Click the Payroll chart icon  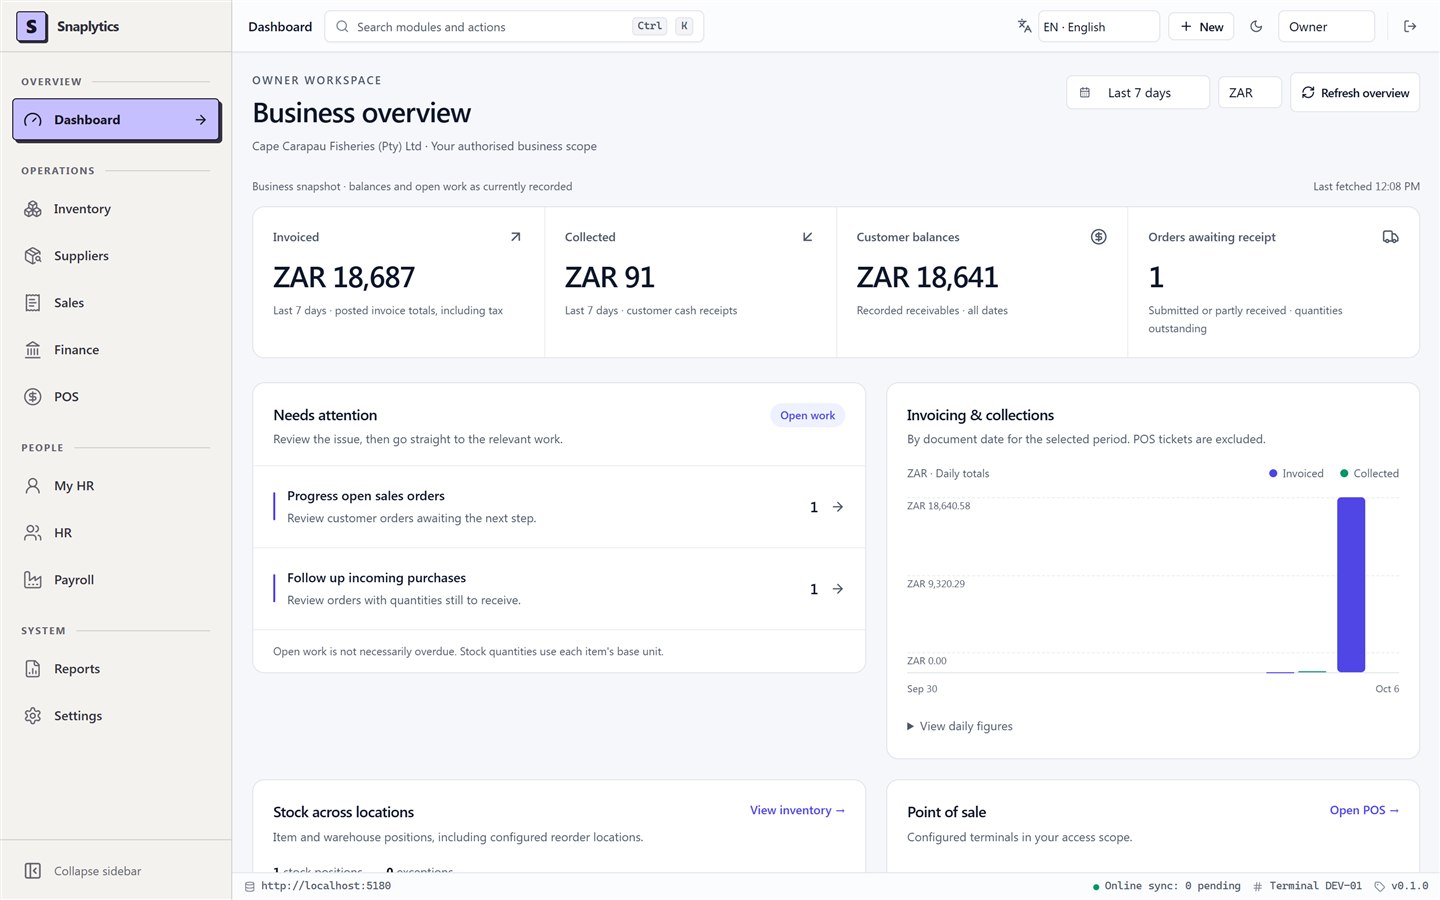[33, 580]
